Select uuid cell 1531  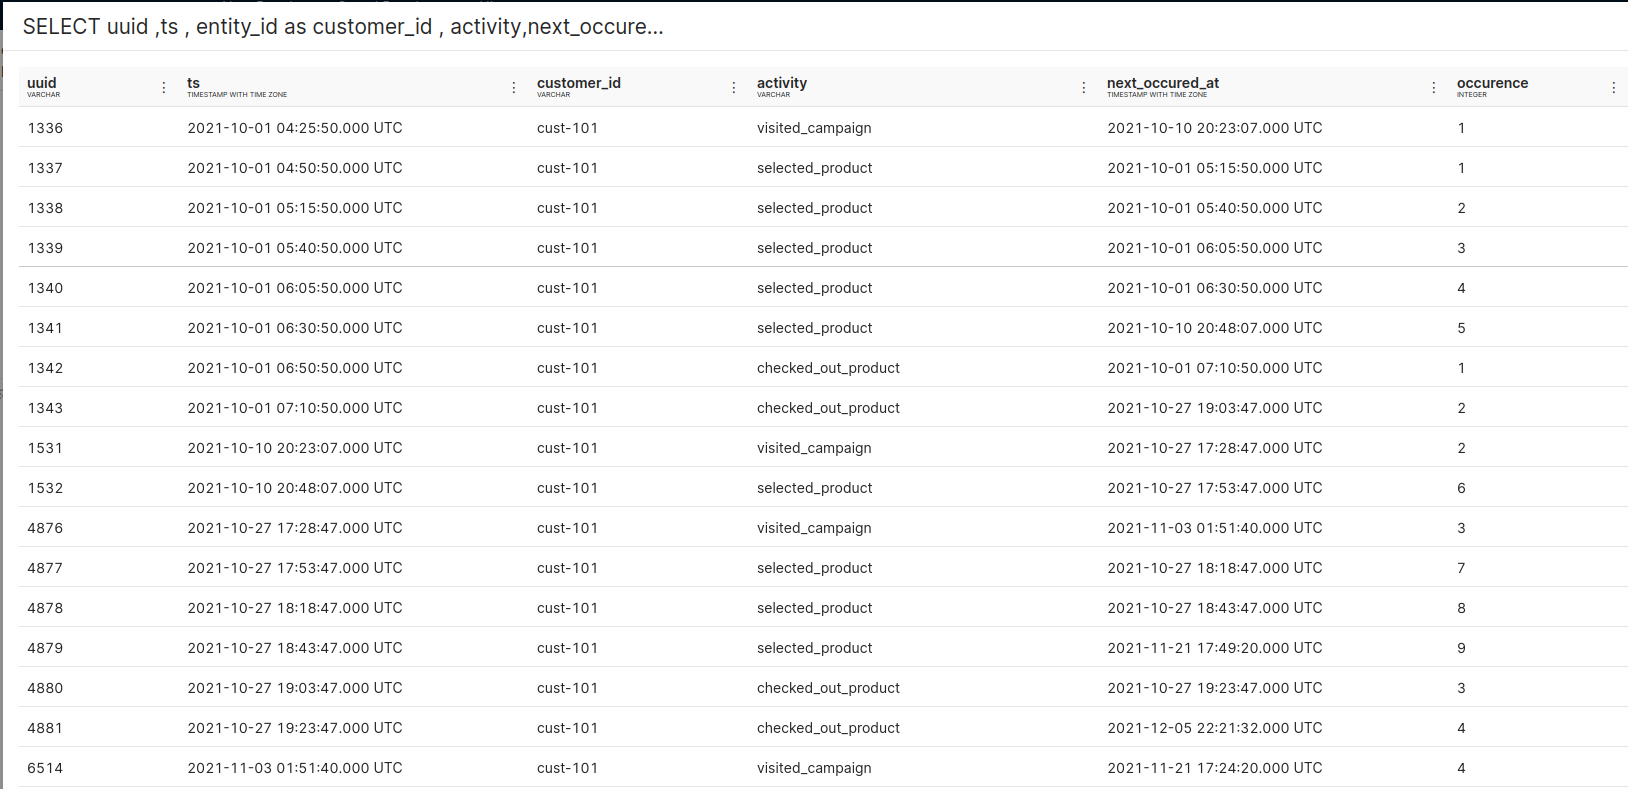(45, 448)
